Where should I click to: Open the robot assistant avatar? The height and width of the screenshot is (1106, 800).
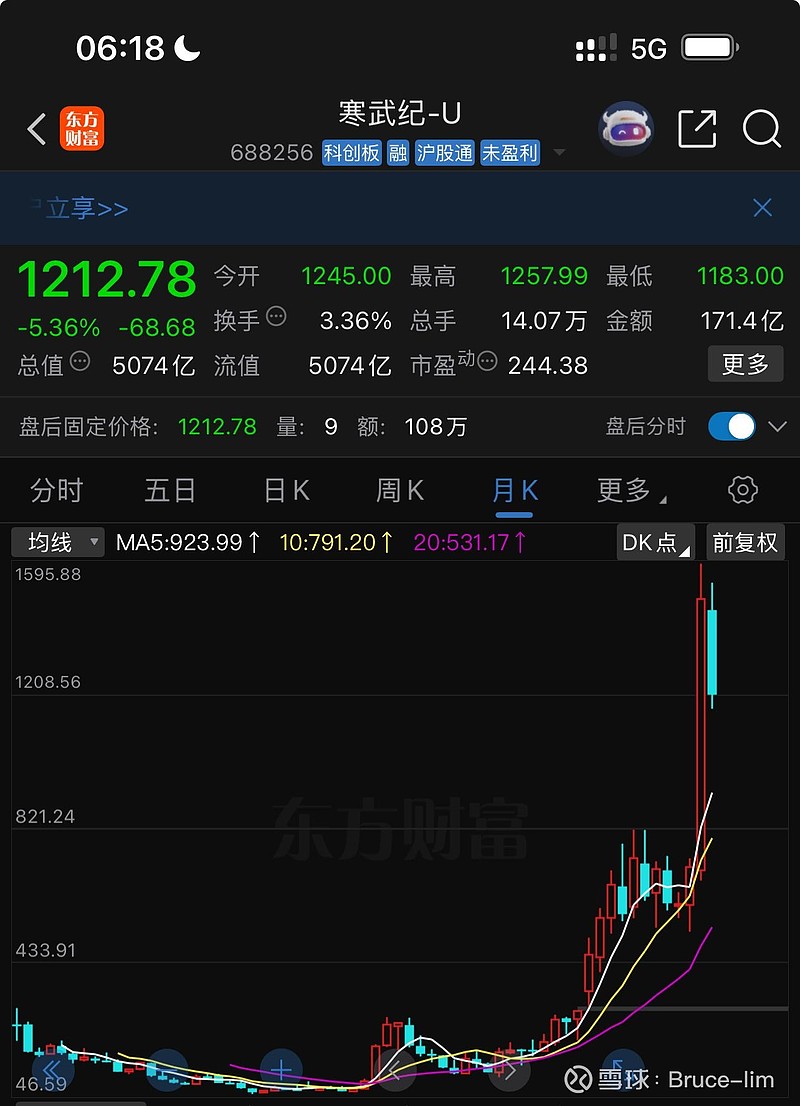(x=626, y=128)
